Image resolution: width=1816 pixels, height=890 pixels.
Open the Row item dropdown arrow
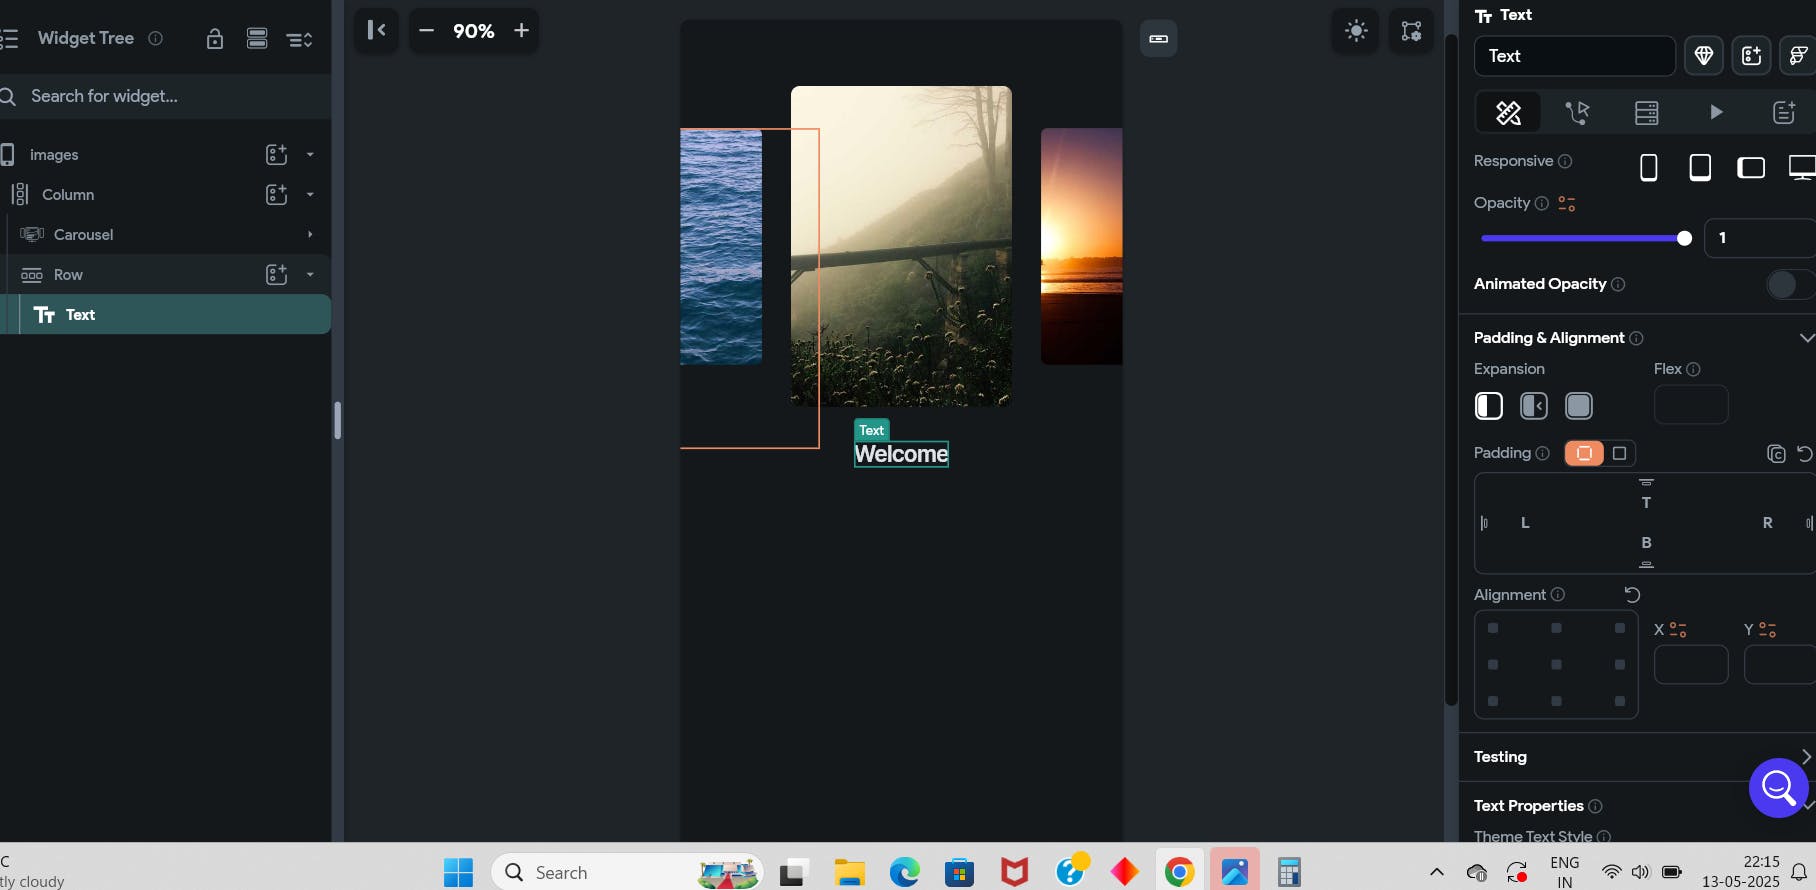tap(310, 275)
